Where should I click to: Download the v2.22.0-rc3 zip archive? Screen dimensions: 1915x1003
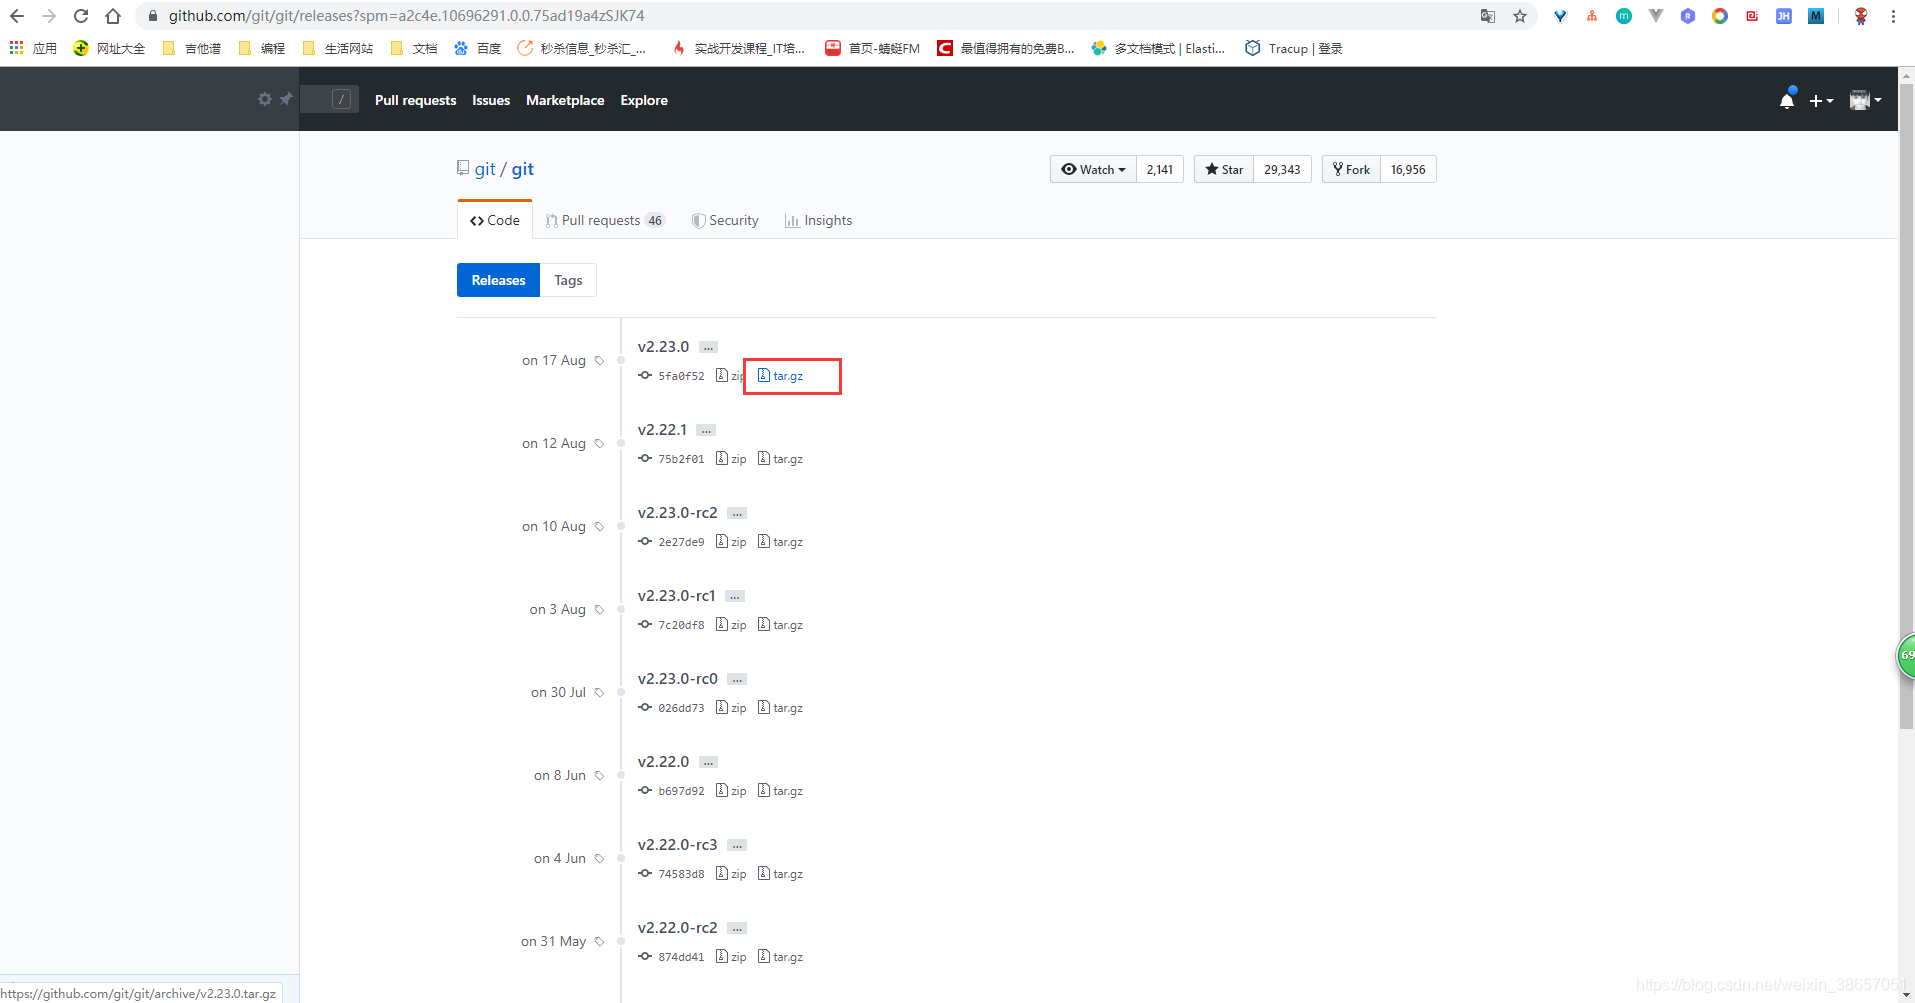pyautogui.click(x=731, y=874)
